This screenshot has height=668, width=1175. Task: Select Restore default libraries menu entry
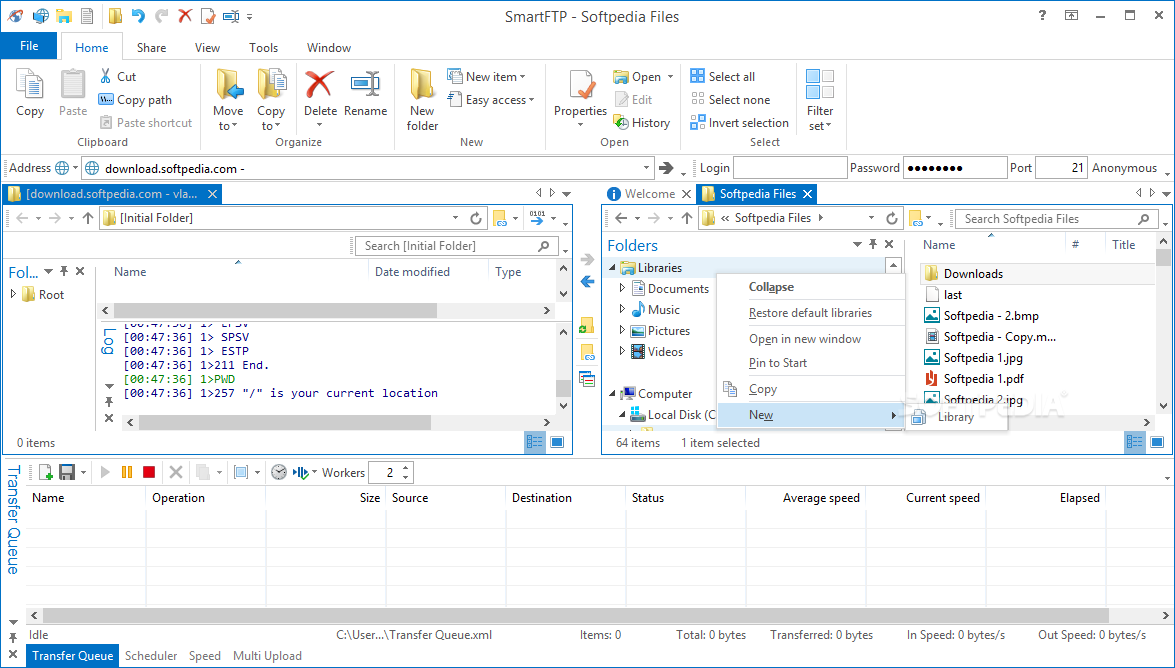pos(811,313)
